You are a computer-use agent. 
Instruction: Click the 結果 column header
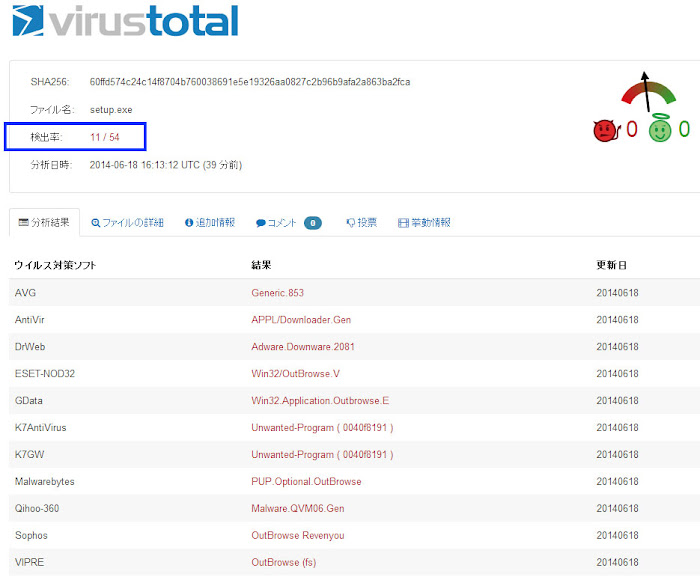(261, 265)
